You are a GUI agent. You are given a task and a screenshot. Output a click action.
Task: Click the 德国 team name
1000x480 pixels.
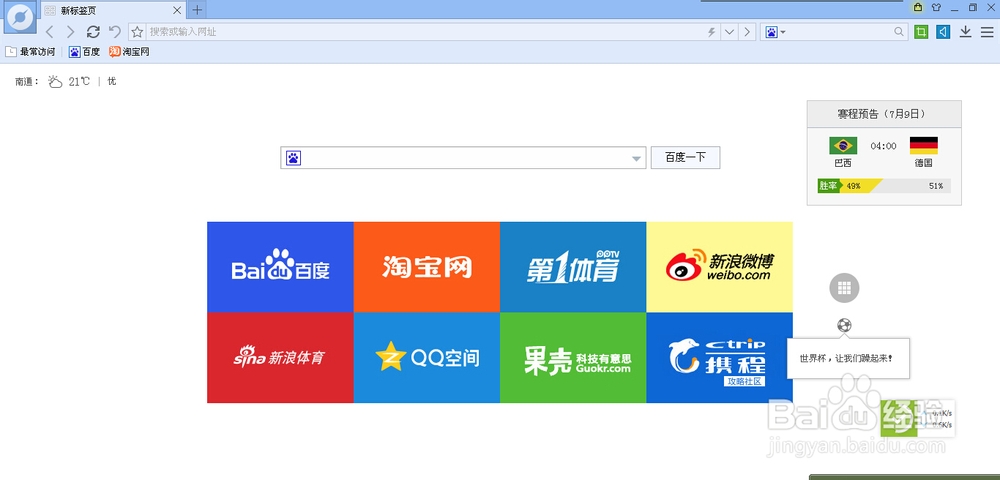tap(923, 163)
